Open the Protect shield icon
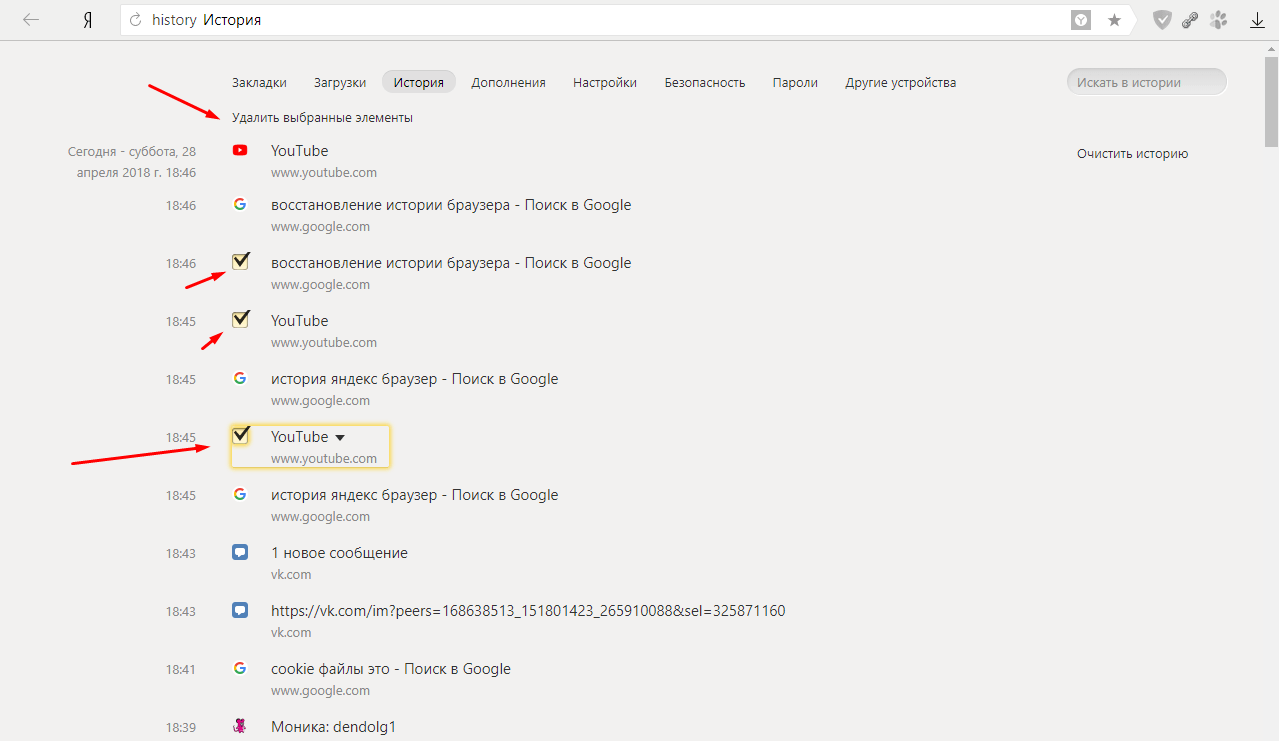This screenshot has height=741, width=1279. (1162, 20)
